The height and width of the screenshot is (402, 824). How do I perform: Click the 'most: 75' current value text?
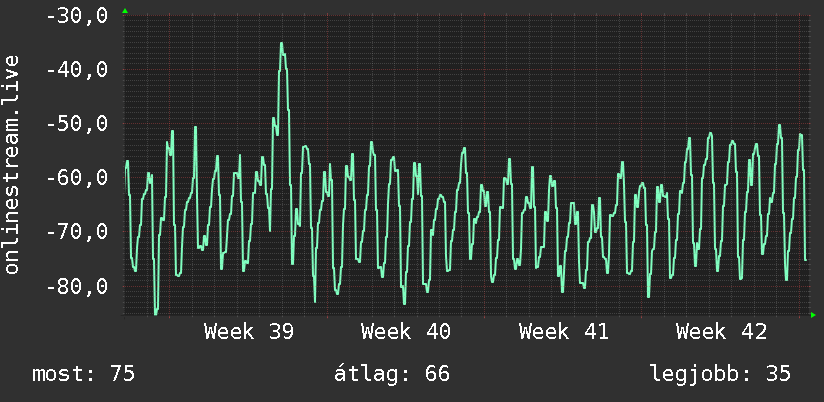[84, 374]
